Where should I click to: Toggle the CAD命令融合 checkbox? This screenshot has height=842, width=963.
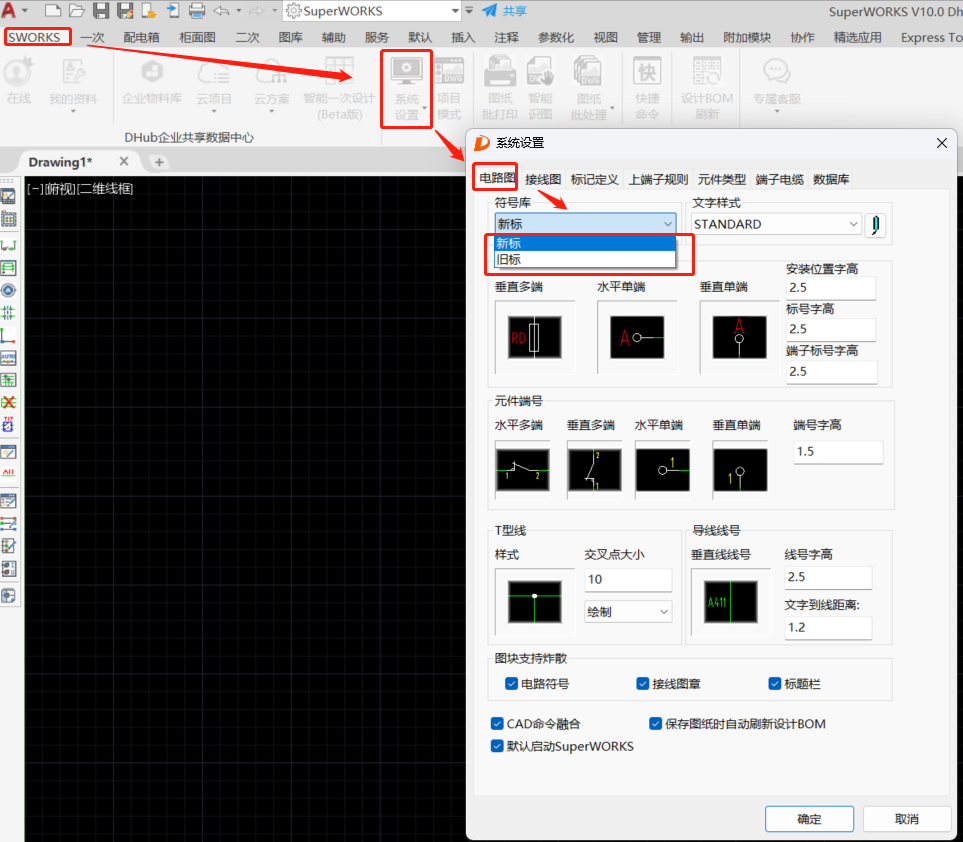[x=497, y=723]
